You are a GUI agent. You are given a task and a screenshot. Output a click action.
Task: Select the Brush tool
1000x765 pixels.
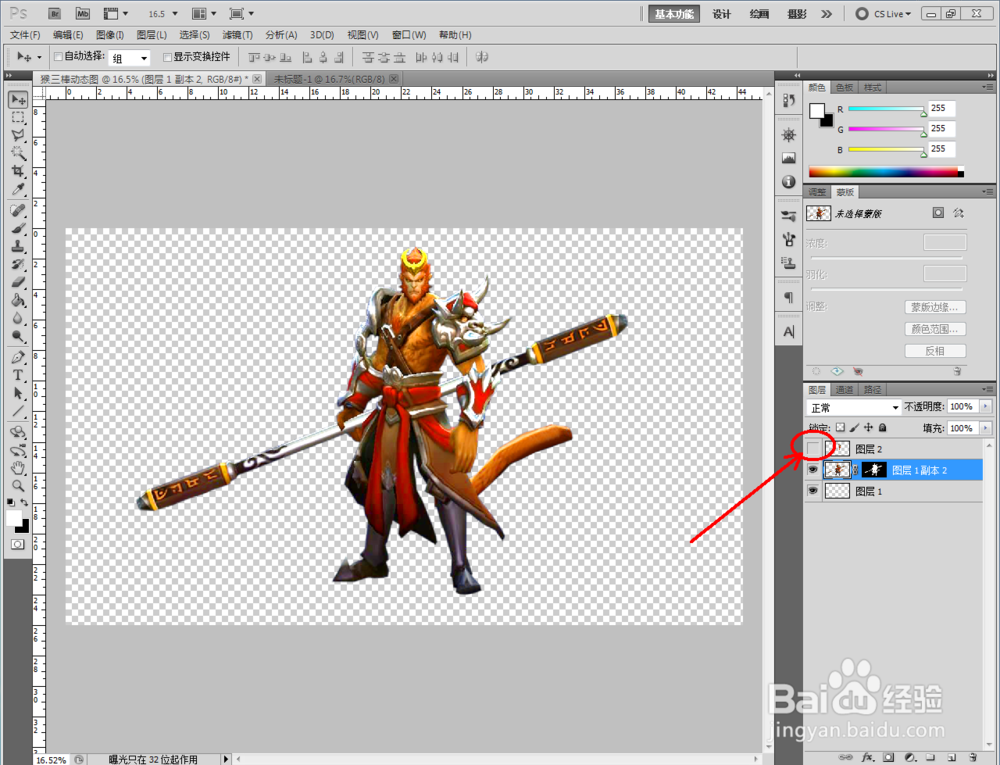[18, 228]
